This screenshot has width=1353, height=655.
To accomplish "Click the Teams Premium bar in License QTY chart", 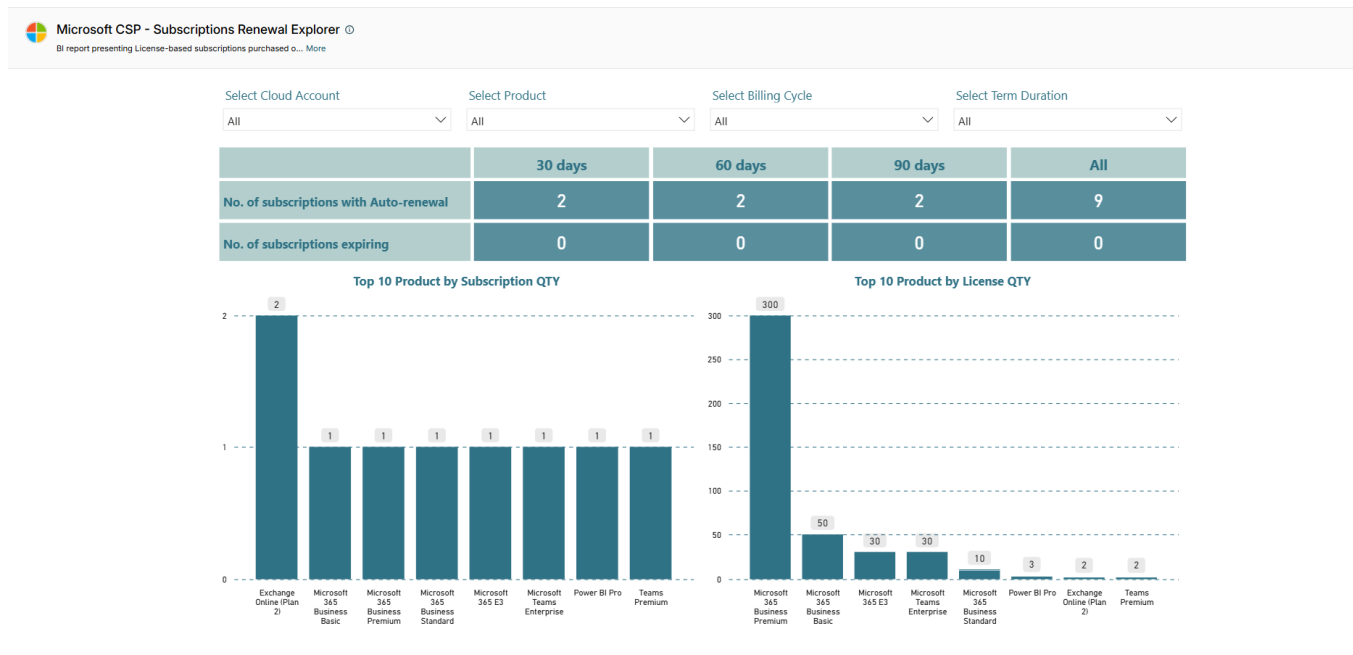I will (1137, 577).
